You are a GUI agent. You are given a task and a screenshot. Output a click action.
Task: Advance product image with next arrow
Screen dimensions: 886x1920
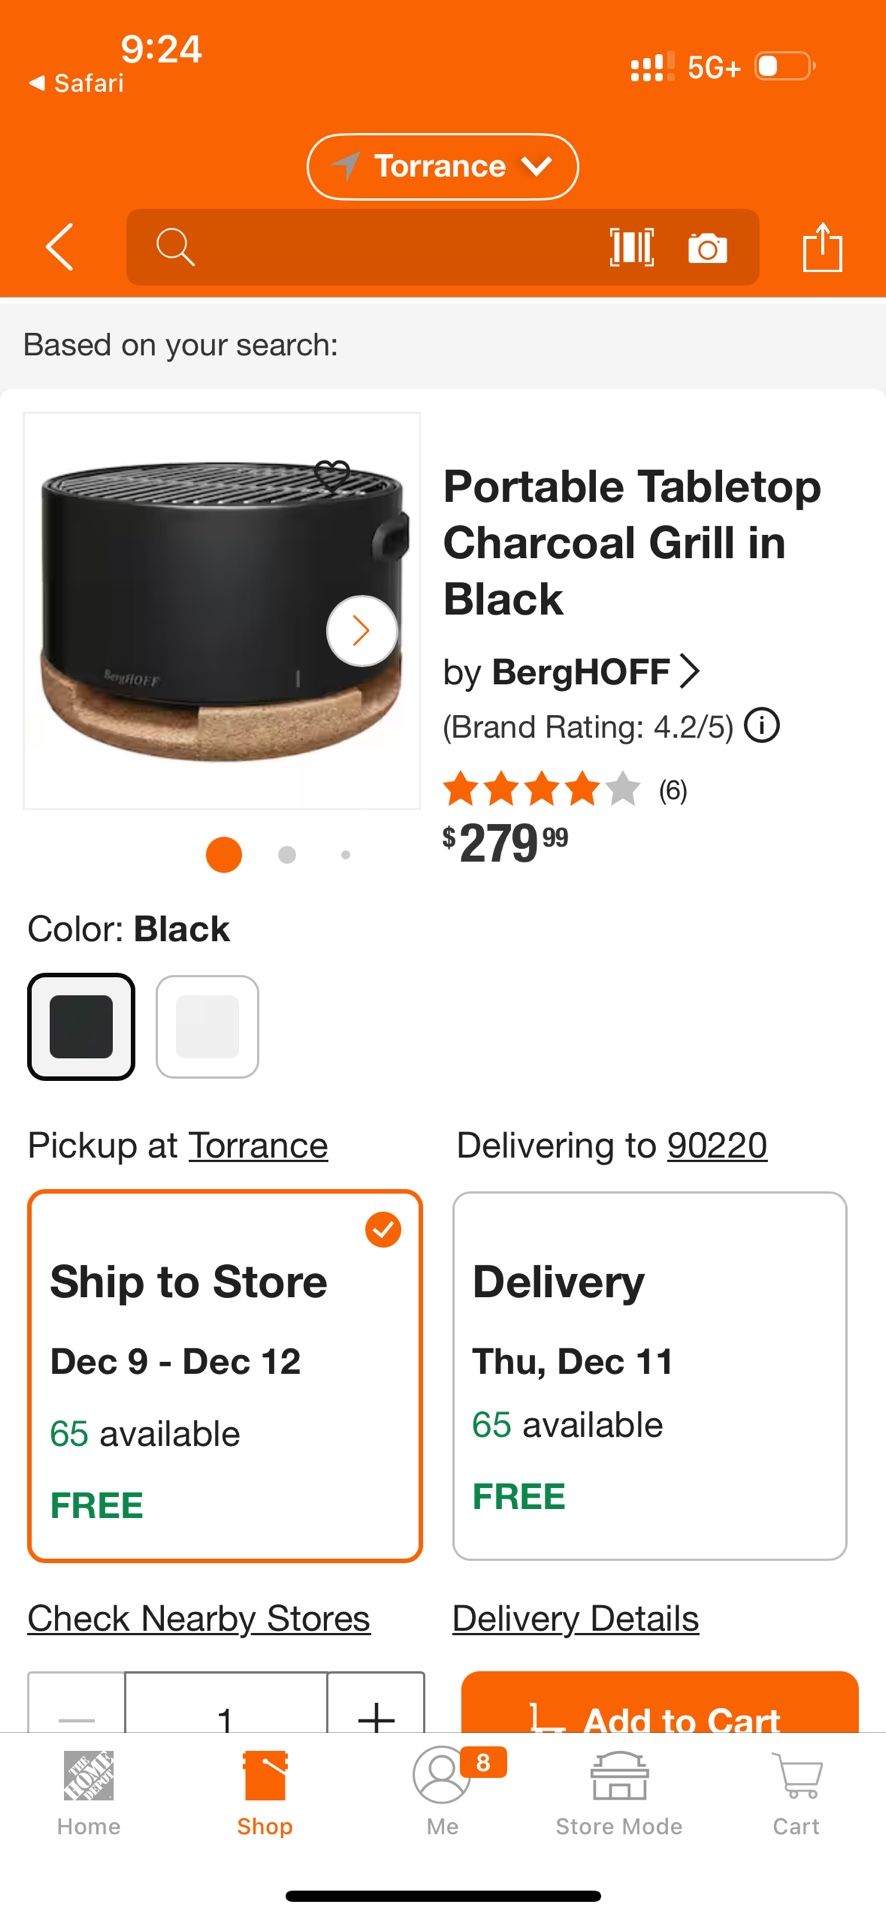[361, 630]
